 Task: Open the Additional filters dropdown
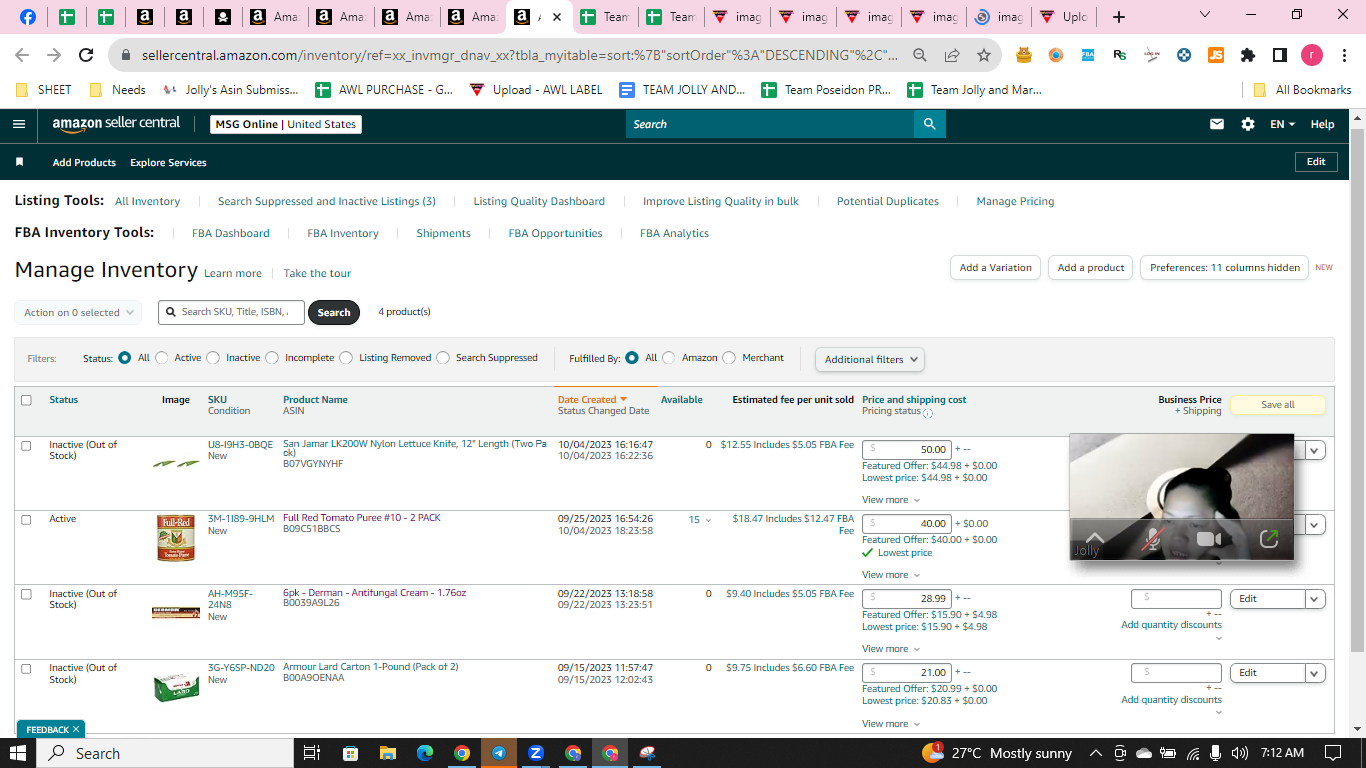(x=869, y=359)
